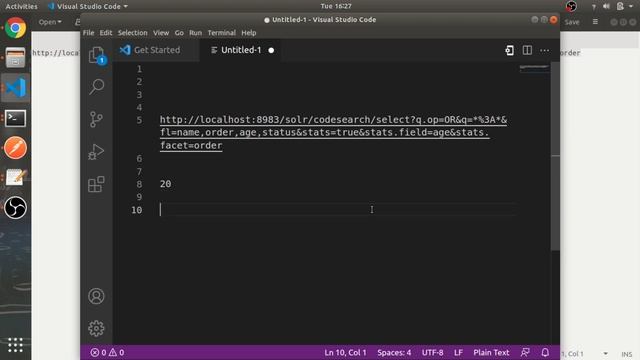
Task: Open the Help menu
Action: click(249, 33)
